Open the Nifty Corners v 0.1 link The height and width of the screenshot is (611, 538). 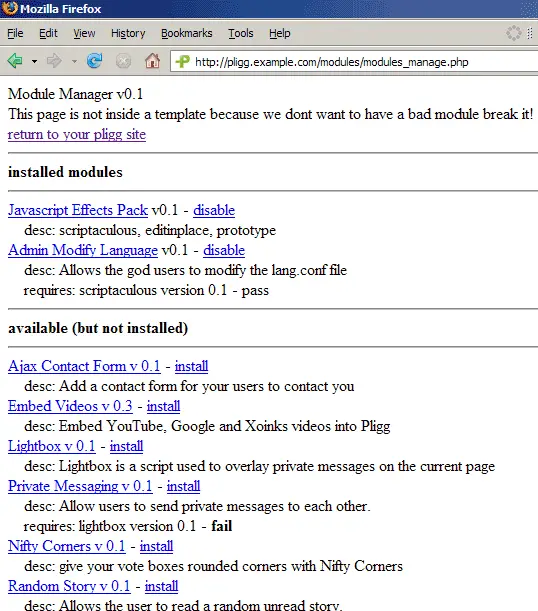[67, 546]
